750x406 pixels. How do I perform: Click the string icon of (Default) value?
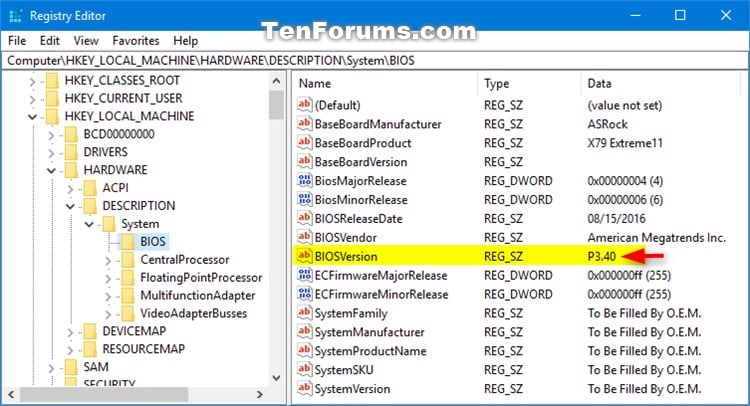pos(304,105)
